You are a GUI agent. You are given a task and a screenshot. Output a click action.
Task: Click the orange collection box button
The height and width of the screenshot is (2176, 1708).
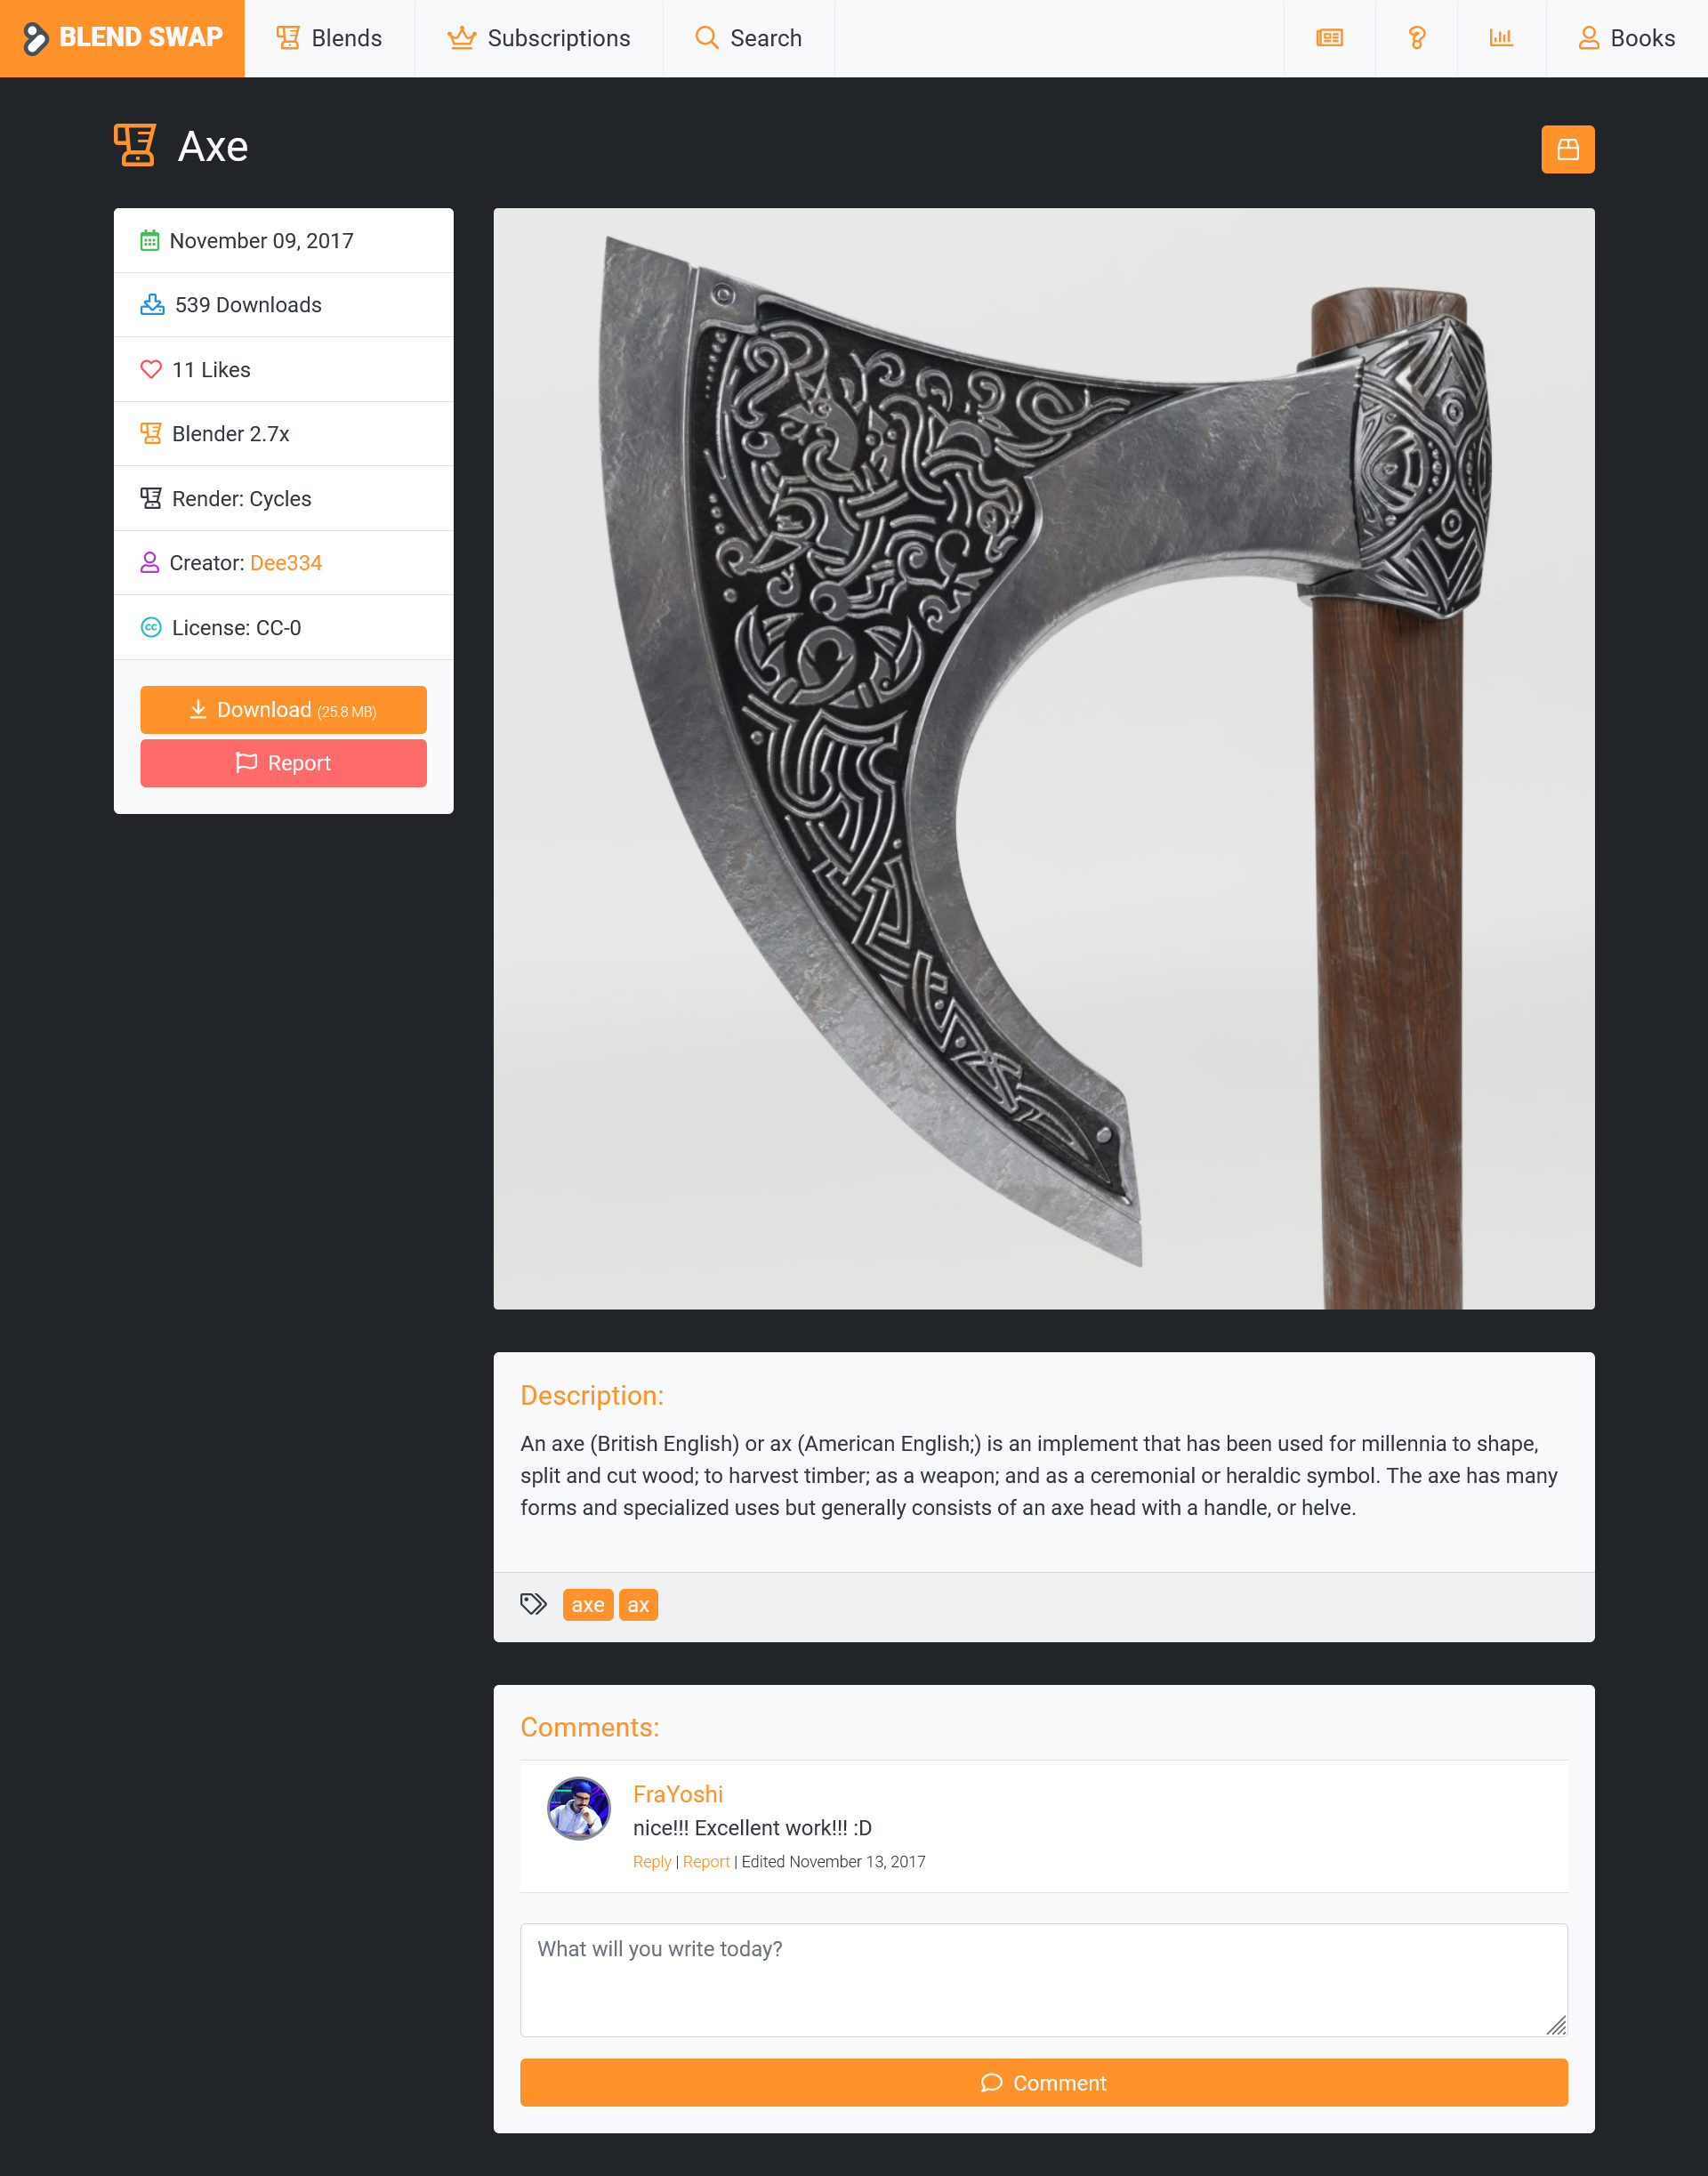point(1567,149)
